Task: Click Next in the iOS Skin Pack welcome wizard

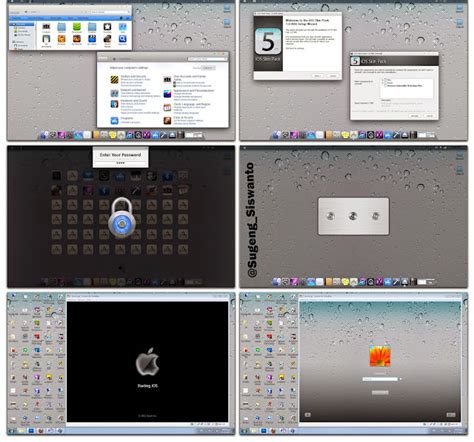Action: (317, 76)
